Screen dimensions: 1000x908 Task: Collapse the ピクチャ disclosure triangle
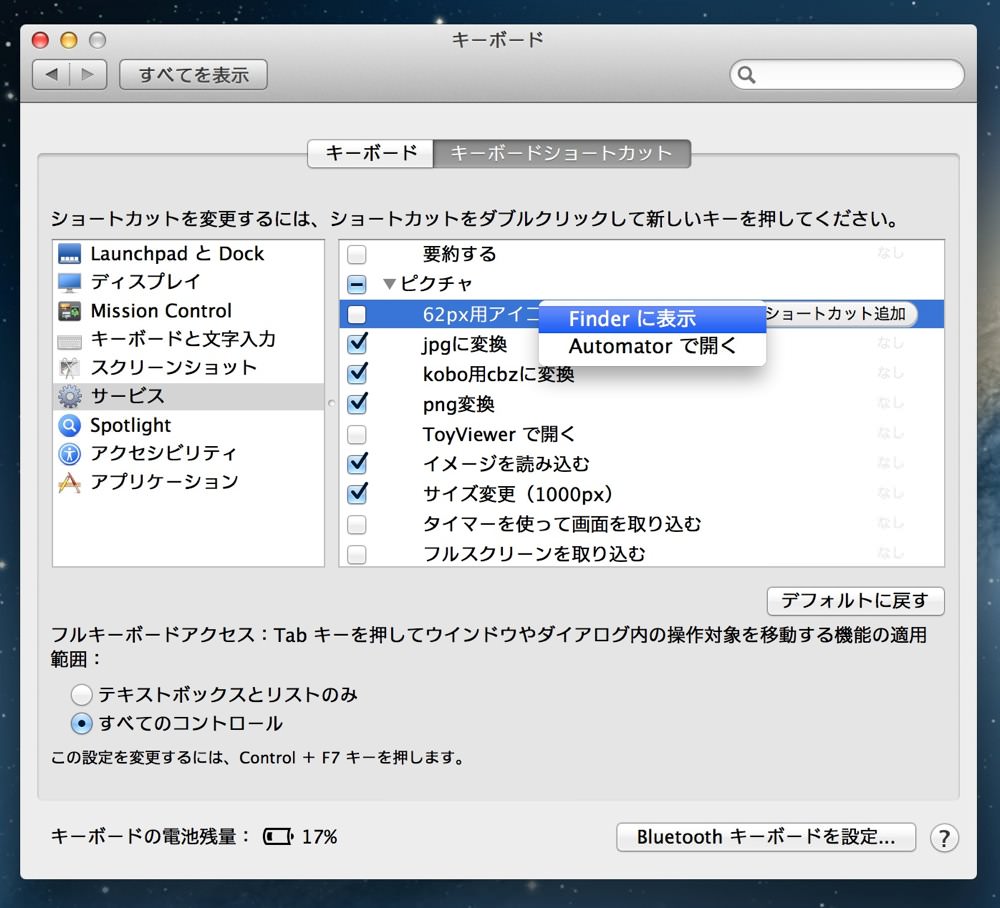389,284
